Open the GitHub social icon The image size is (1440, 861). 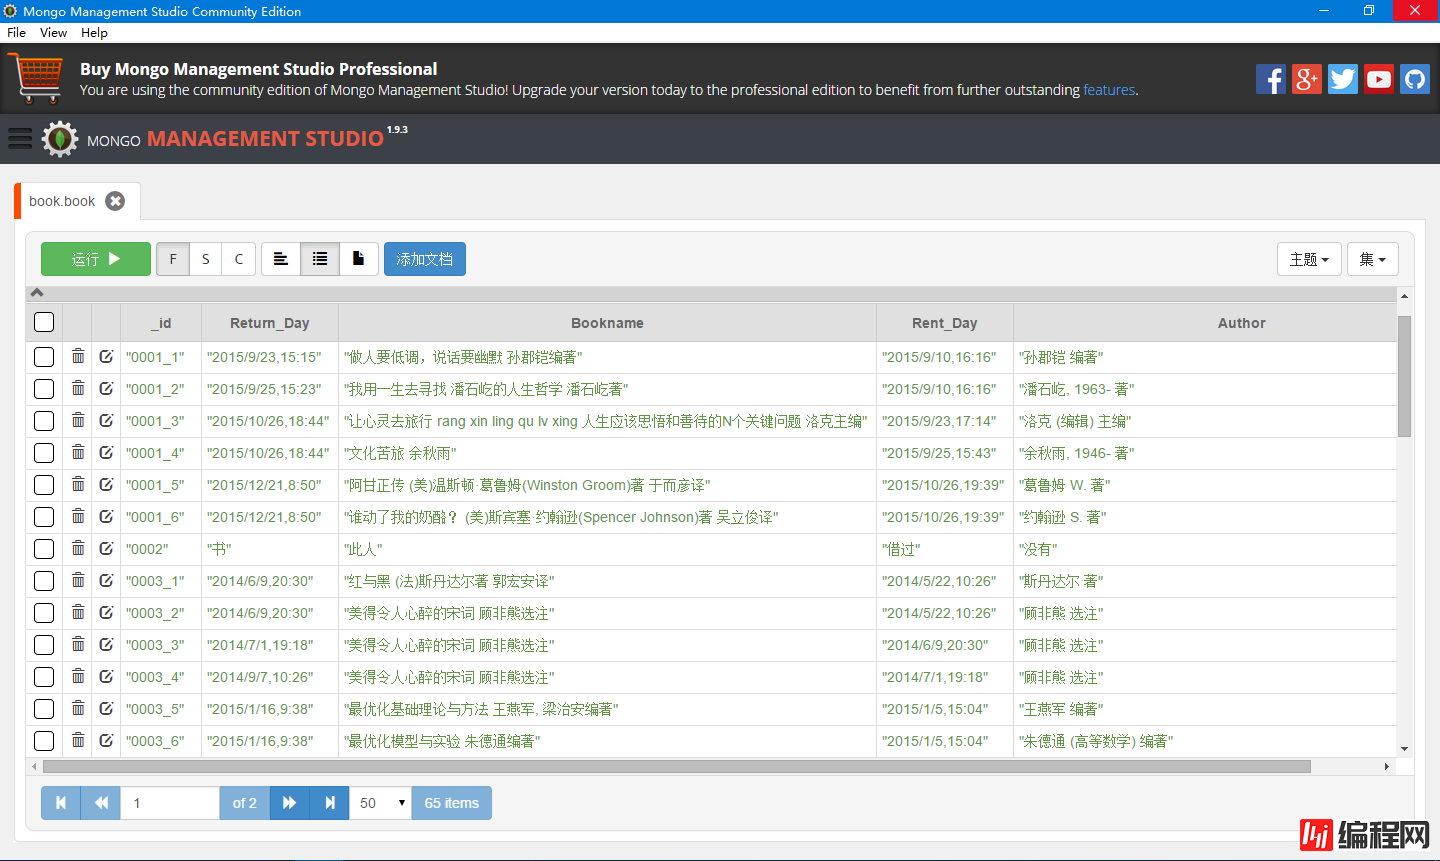pyautogui.click(x=1415, y=79)
